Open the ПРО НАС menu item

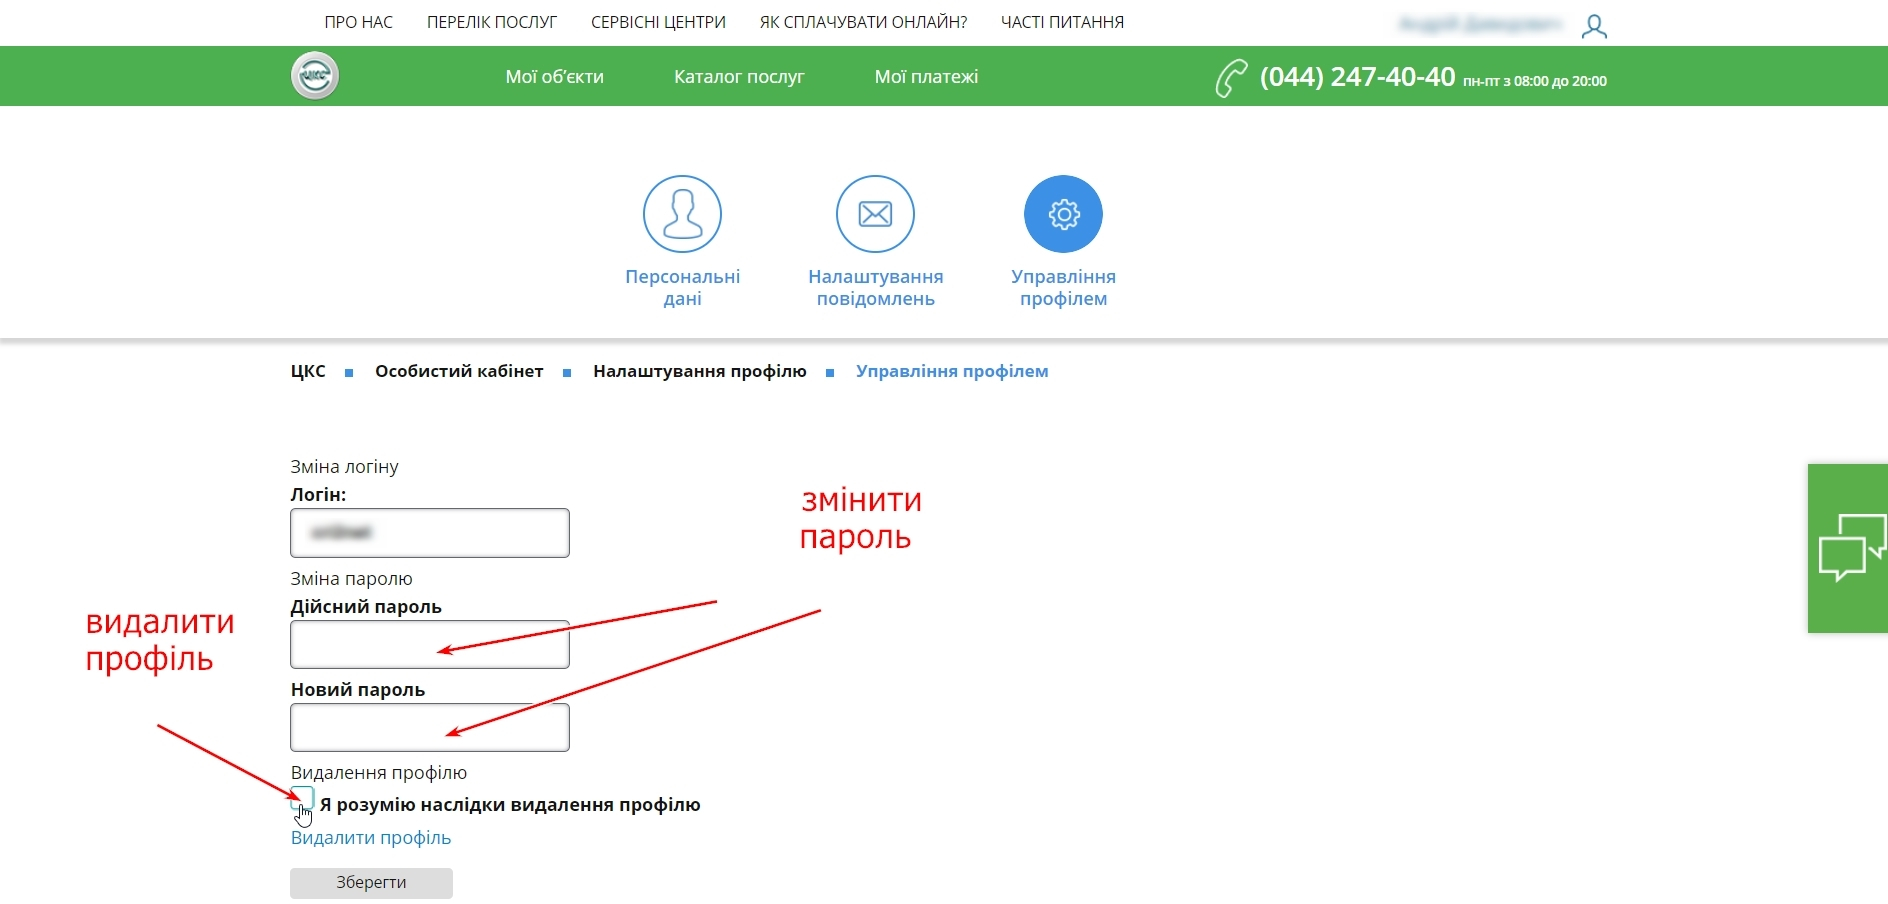(x=358, y=22)
